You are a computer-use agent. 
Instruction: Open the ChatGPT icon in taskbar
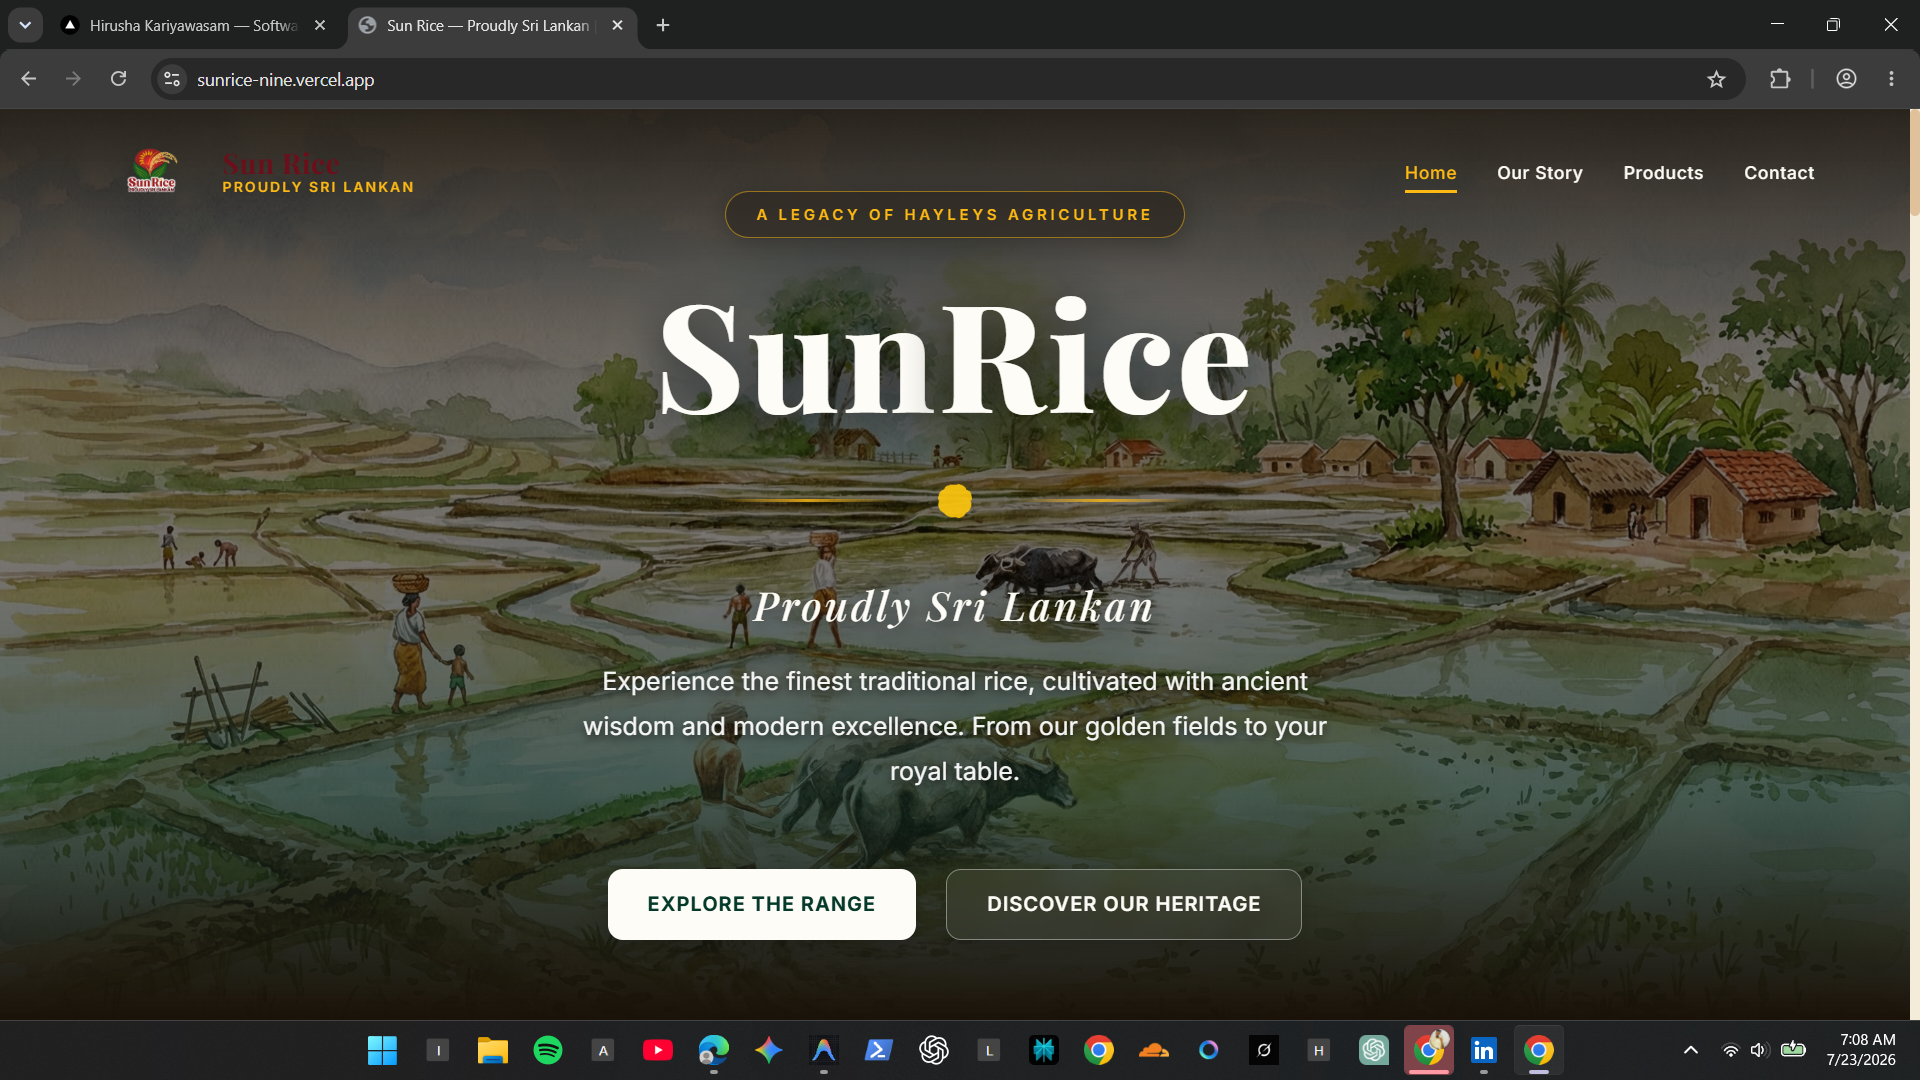point(933,1050)
